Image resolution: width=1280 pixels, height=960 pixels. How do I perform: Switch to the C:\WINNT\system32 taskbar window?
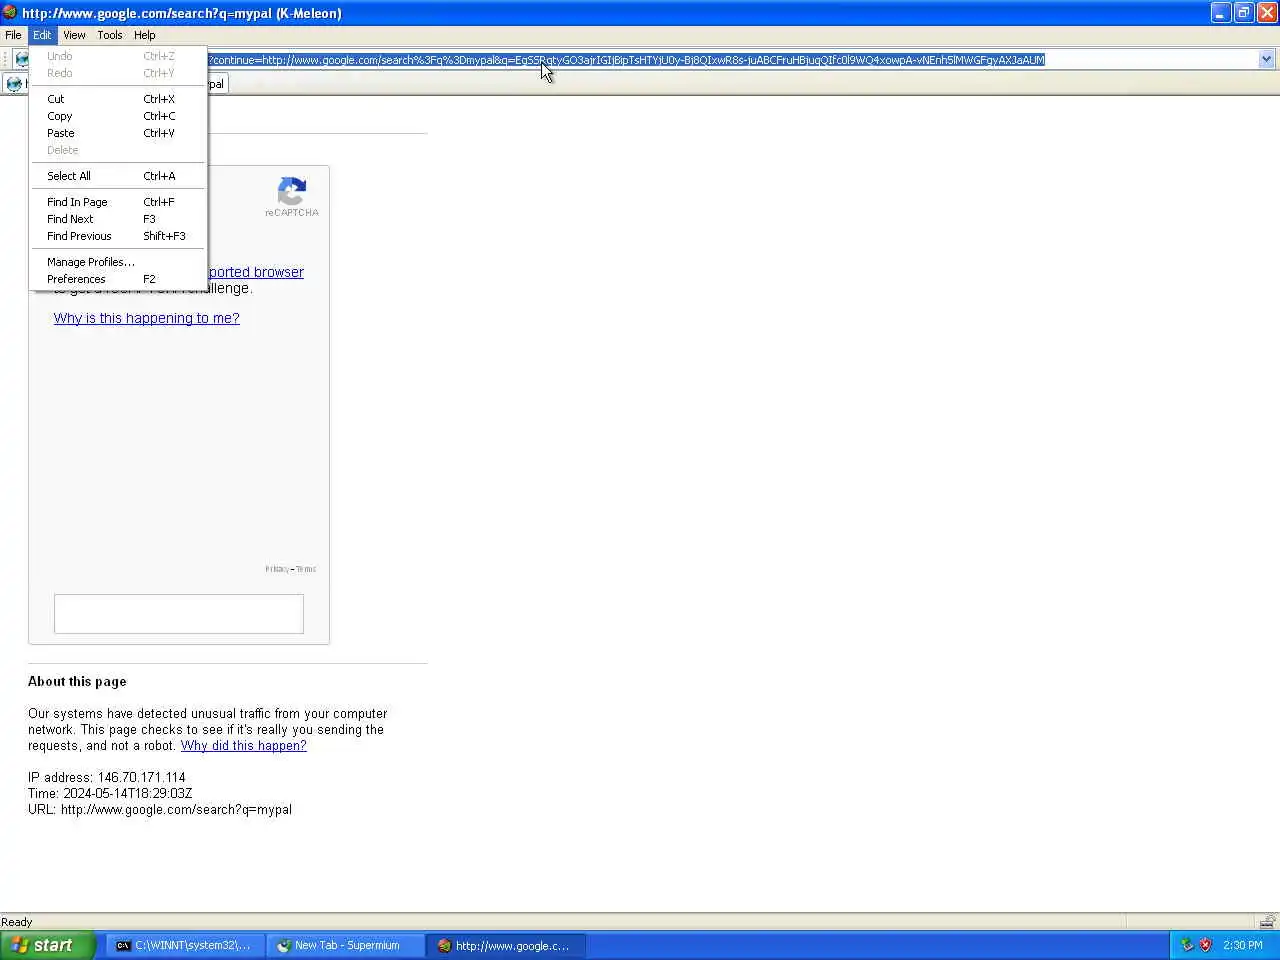(185, 945)
